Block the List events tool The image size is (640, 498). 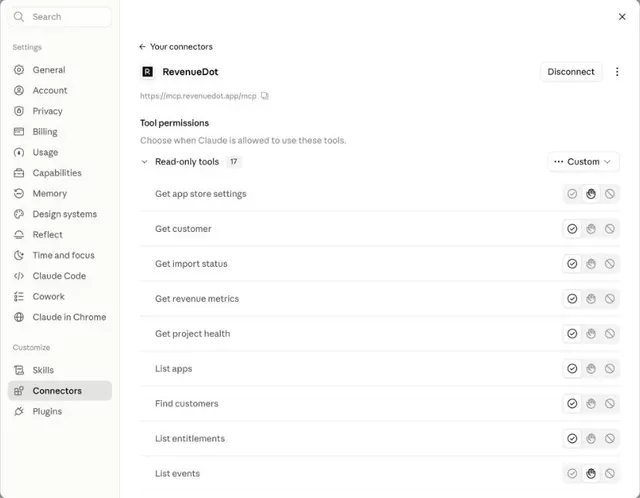tap(609, 474)
